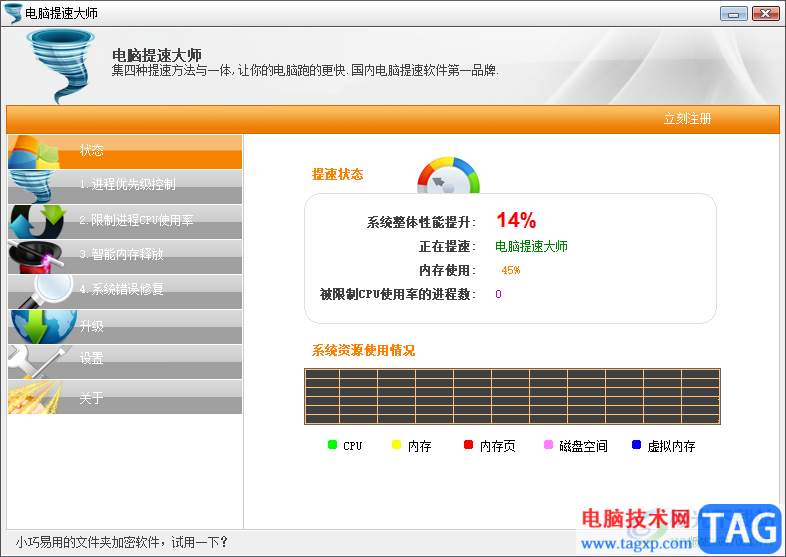The height and width of the screenshot is (557, 786).
Task: Click the green CPU legend swatch
Action: point(332,445)
